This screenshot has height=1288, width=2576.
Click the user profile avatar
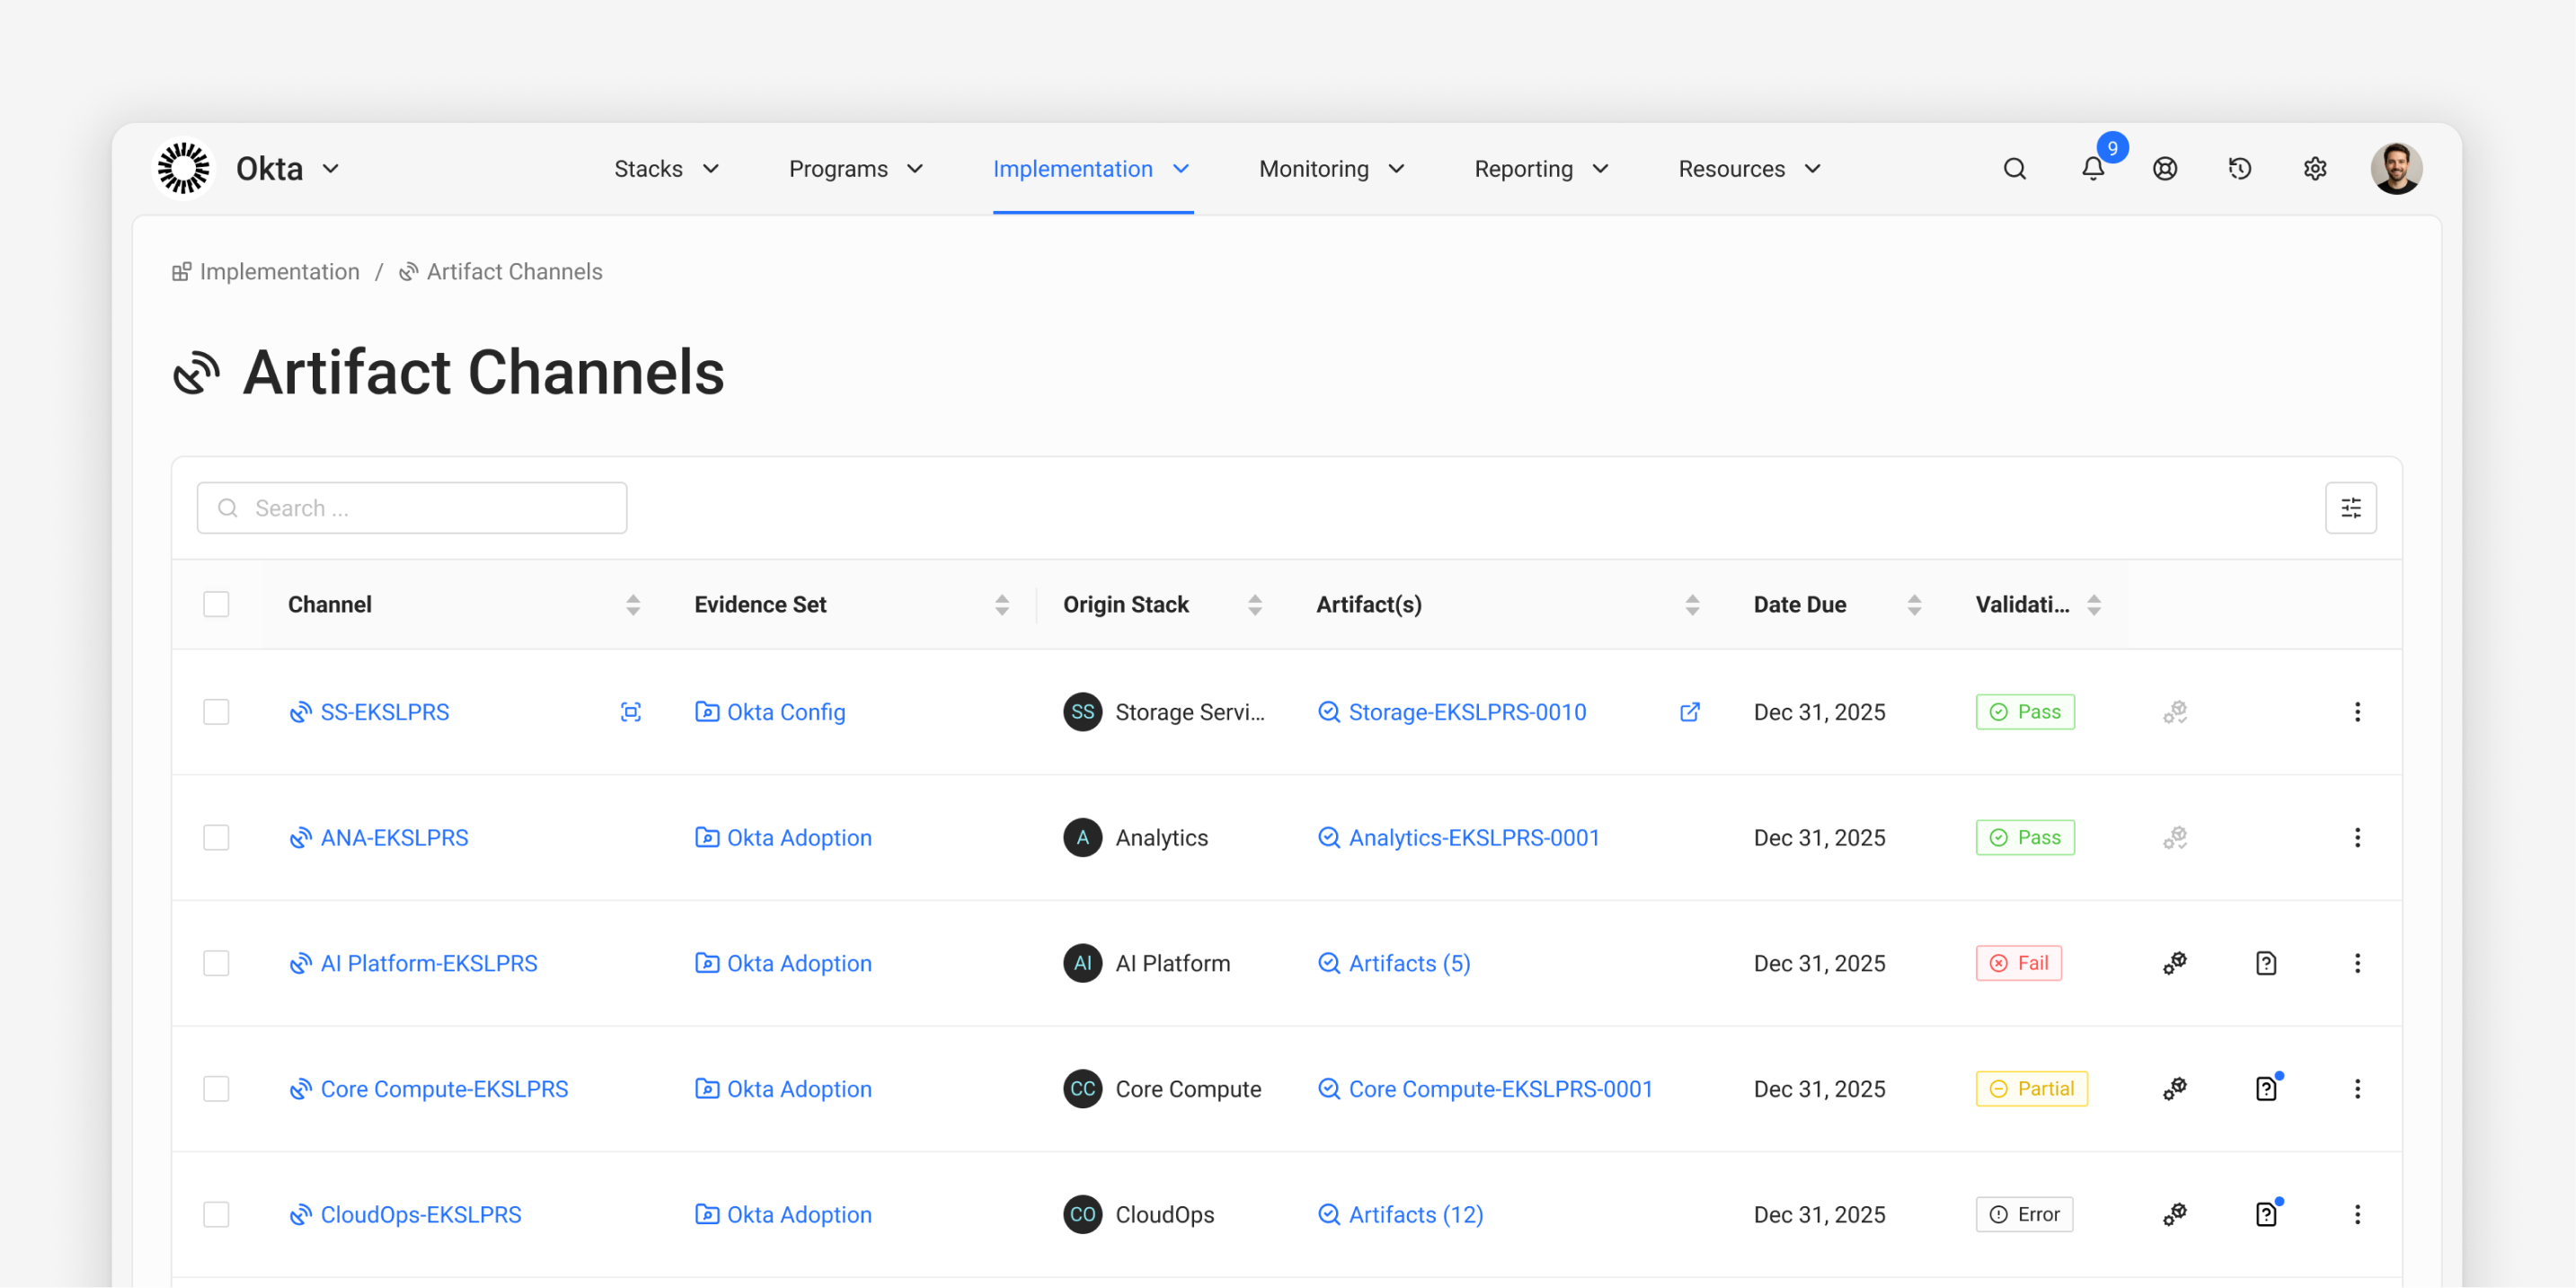tap(2396, 168)
